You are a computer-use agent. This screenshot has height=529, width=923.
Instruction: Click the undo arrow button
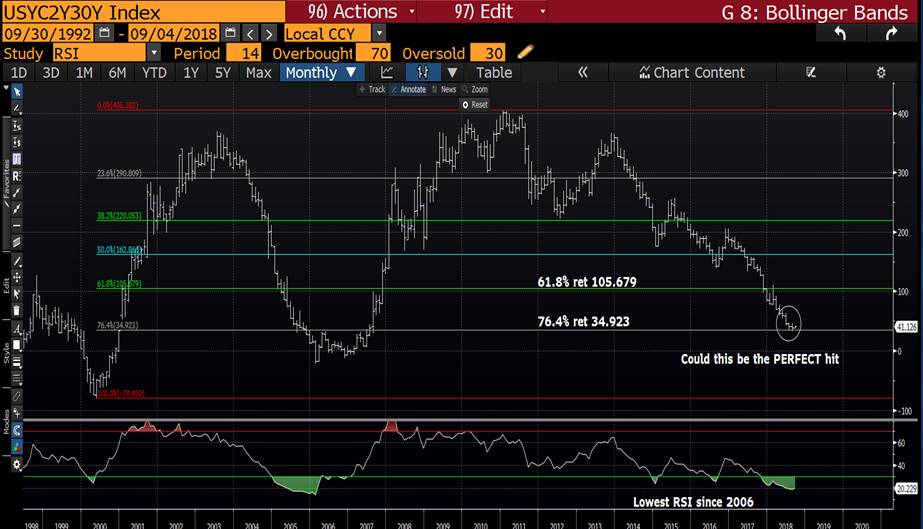pos(840,33)
